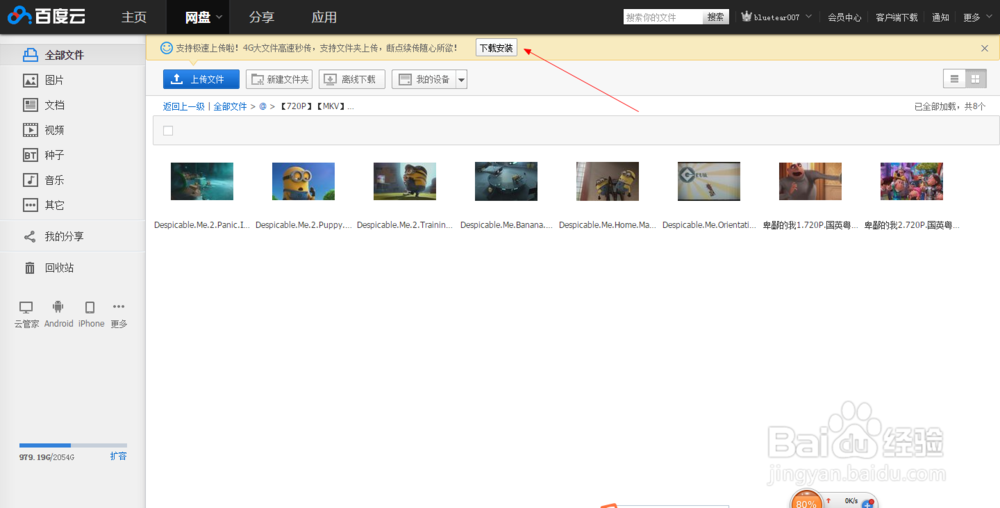Expand the bluetear007 user menu
This screenshot has height=508, width=1000.
[809, 16]
